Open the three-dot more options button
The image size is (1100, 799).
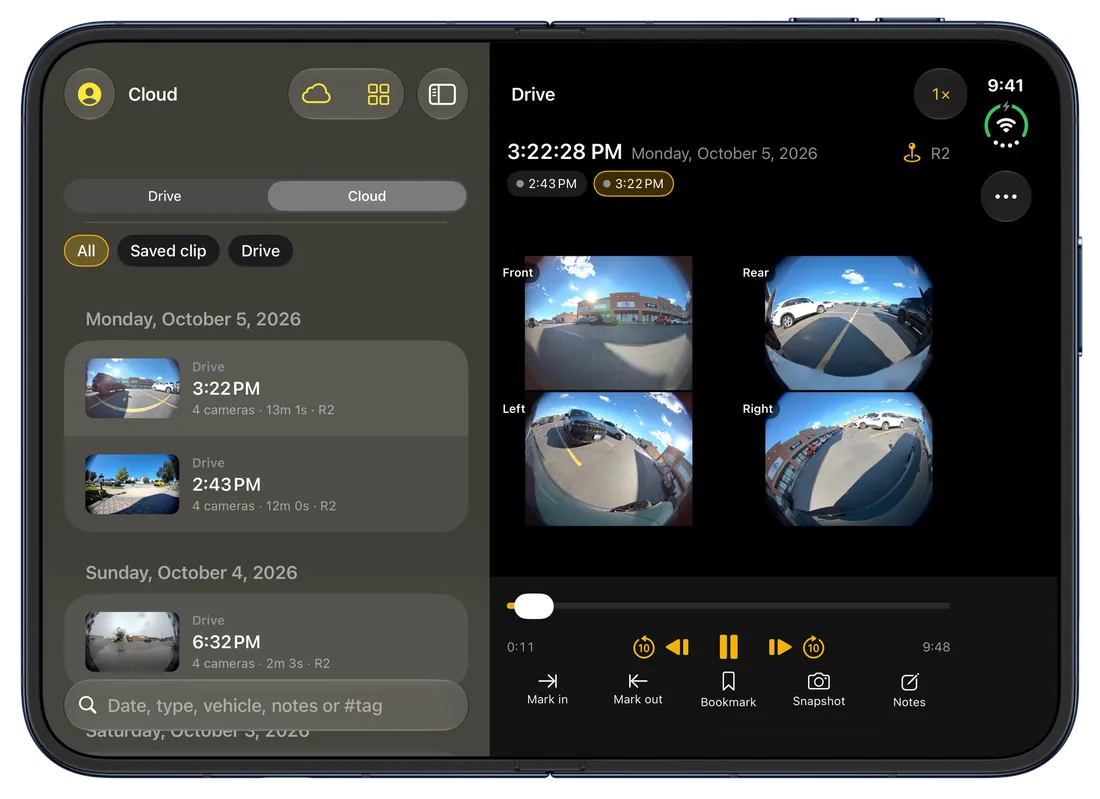click(1005, 196)
